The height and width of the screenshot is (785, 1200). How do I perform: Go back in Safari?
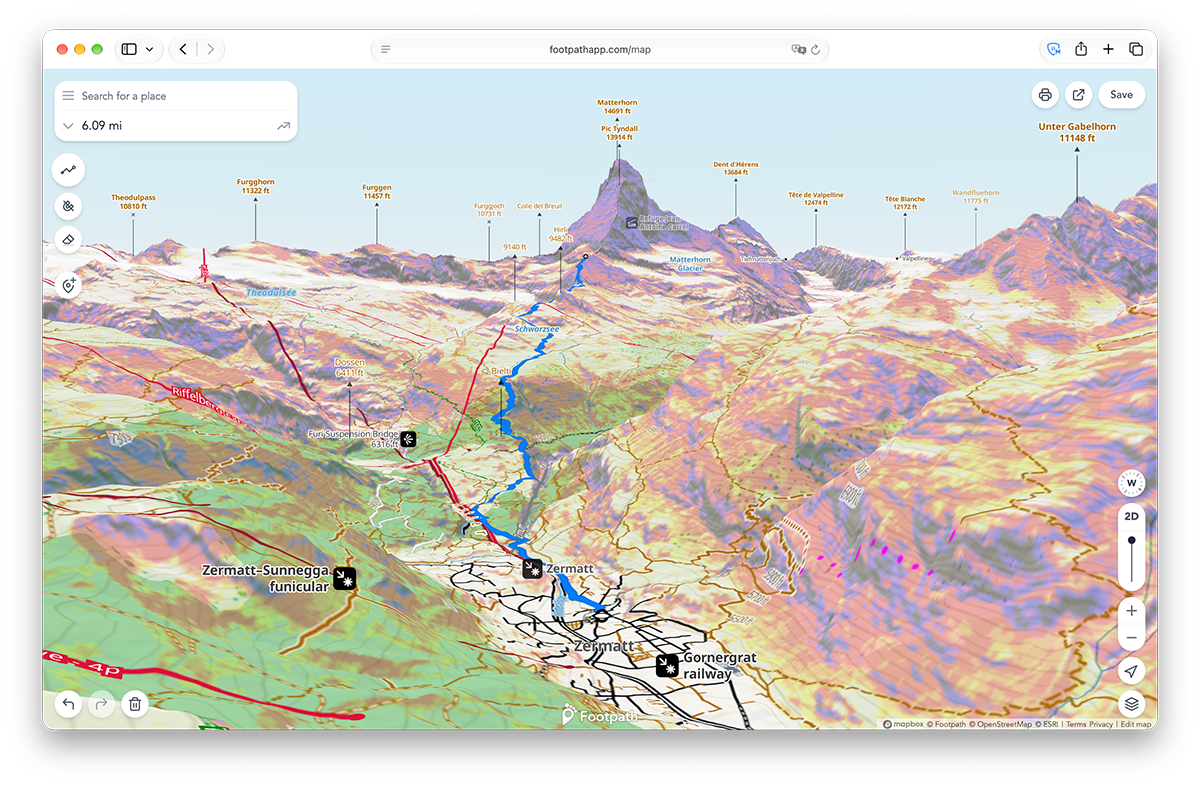tap(183, 49)
